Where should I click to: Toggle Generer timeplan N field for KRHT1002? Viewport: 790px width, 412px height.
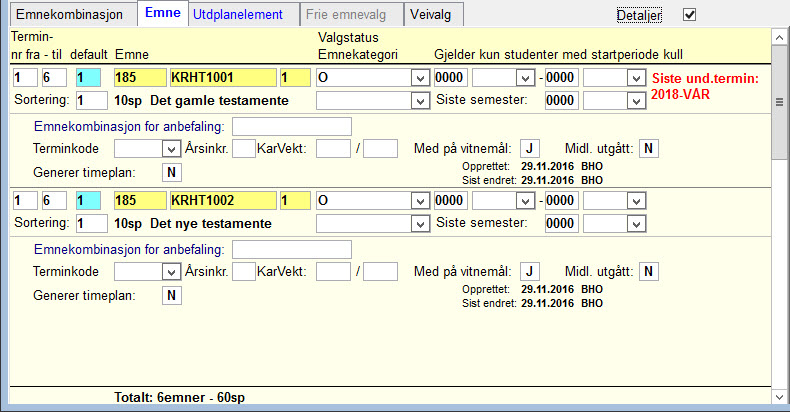point(172,296)
